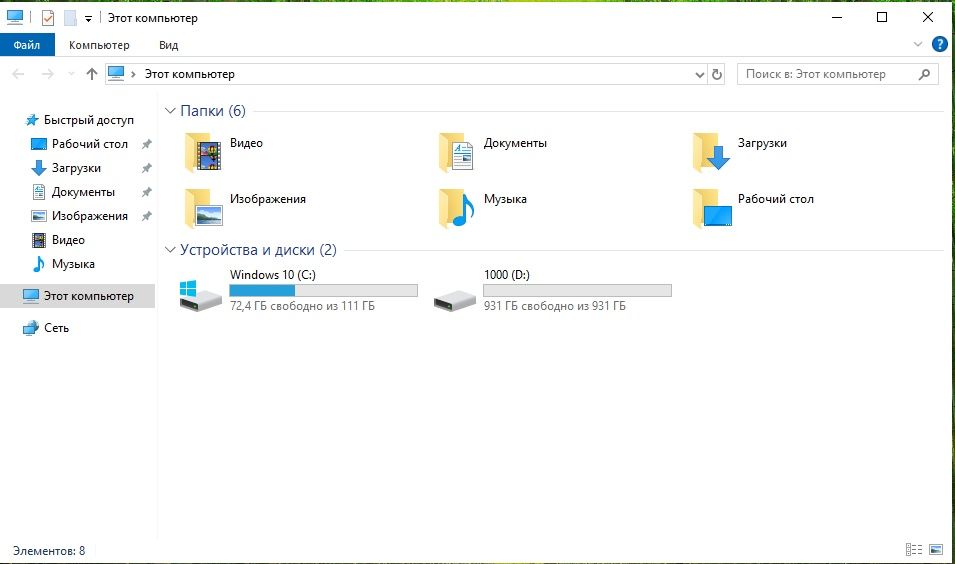Viewport: 955px width, 564px height.
Task: Open the Загрузки folder in the Папки section
Action: point(740,152)
